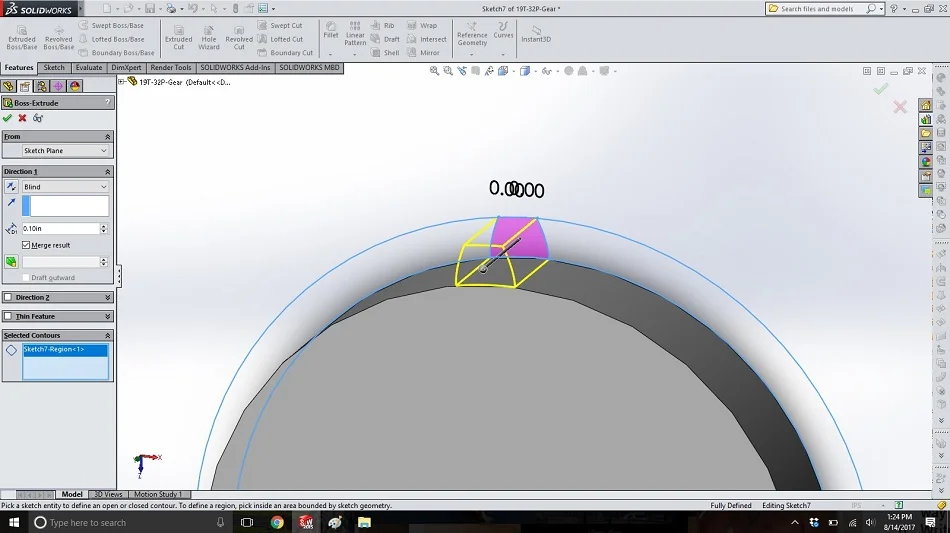Open the Curves tool
This screenshot has height=533, width=950.
[x=503, y=30]
